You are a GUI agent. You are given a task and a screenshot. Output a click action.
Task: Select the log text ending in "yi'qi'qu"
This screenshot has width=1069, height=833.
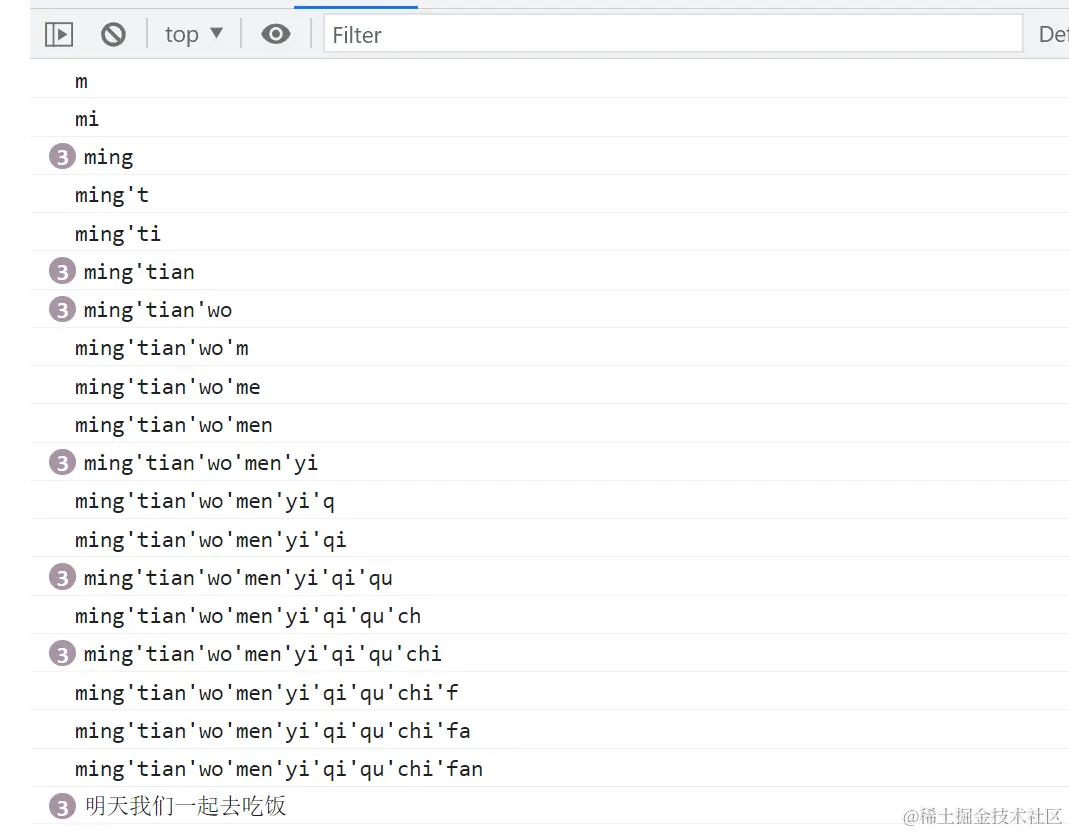click(238, 579)
